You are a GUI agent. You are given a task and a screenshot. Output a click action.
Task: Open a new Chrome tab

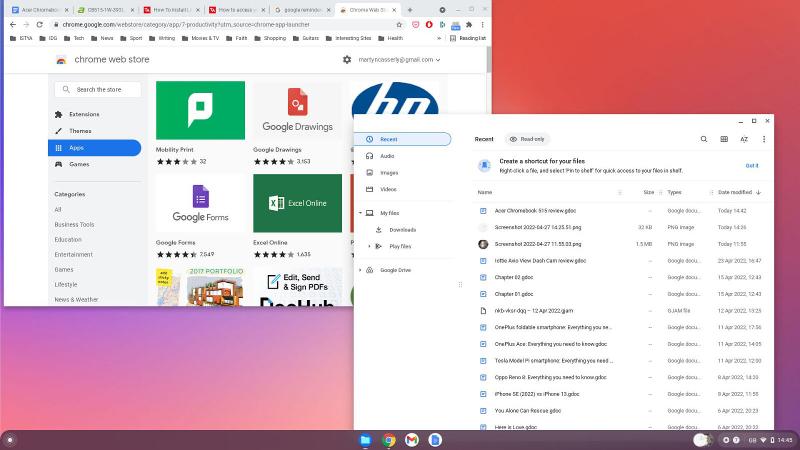coord(409,10)
